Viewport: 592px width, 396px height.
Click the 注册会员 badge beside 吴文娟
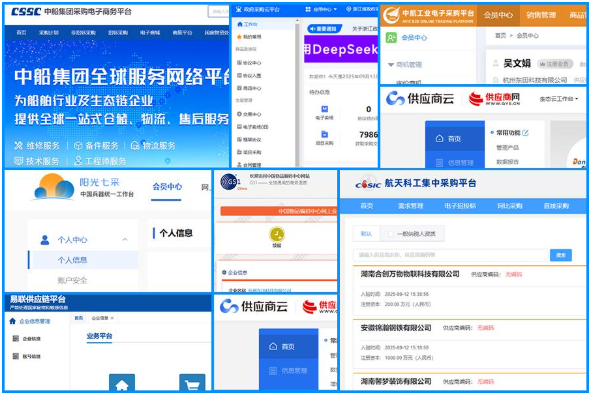[x=555, y=64]
